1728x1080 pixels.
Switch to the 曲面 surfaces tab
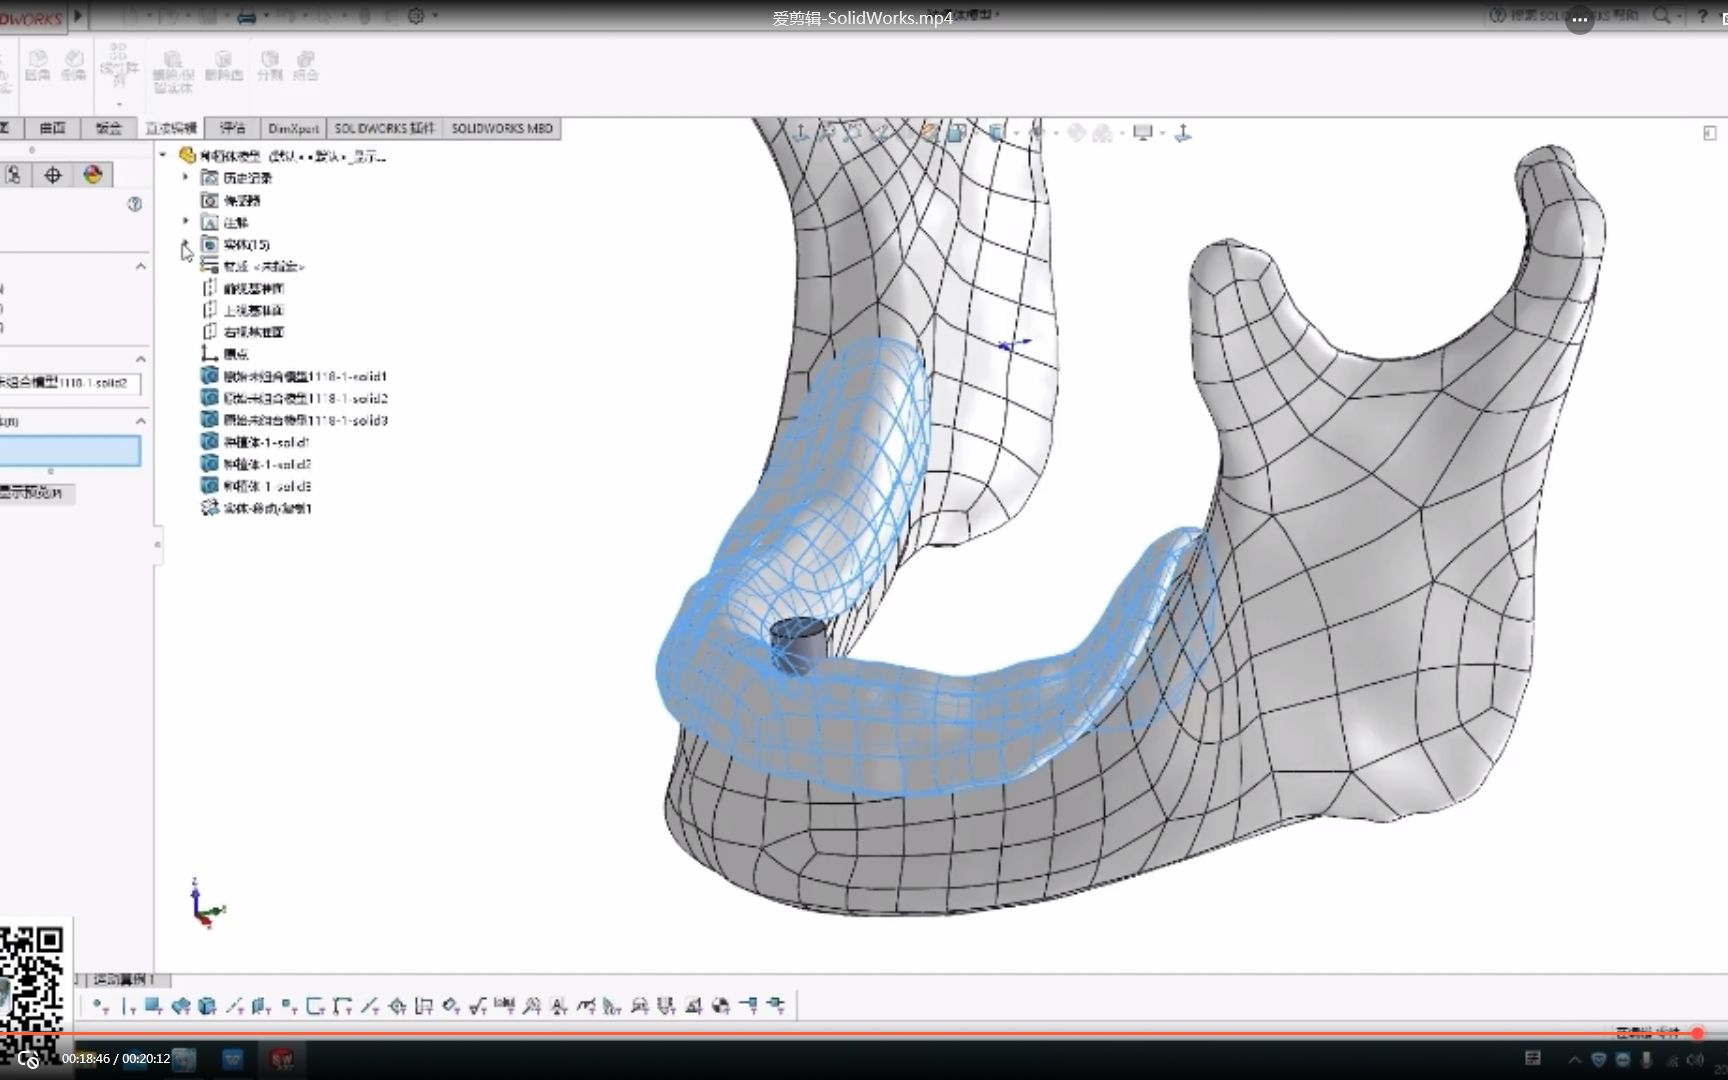53,128
